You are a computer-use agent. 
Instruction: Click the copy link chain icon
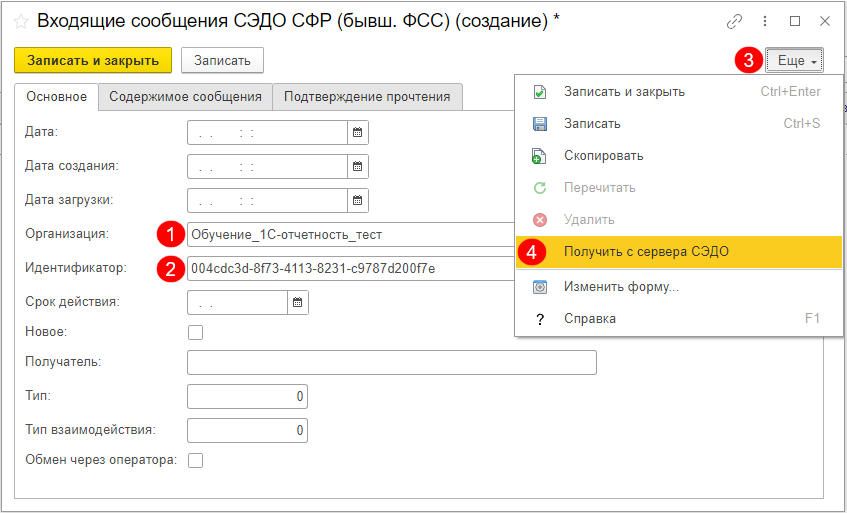pos(735,21)
